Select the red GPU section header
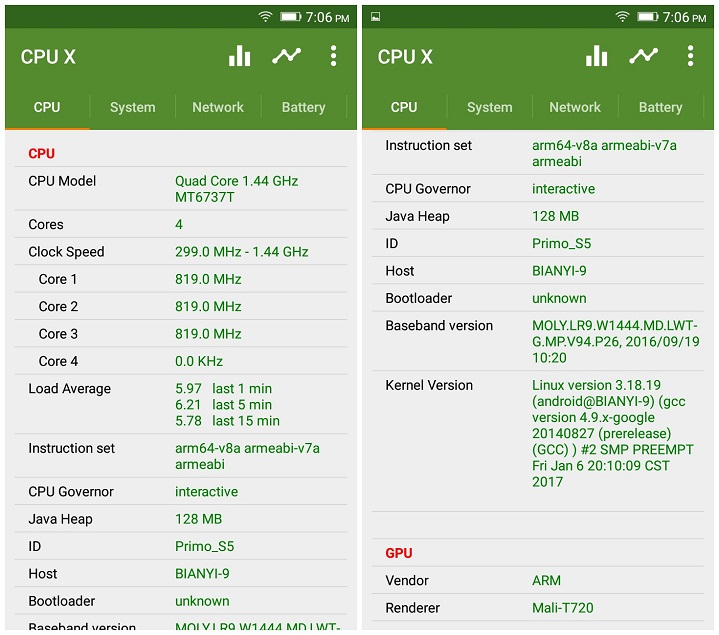The width and height of the screenshot is (719, 635). pos(399,553)
